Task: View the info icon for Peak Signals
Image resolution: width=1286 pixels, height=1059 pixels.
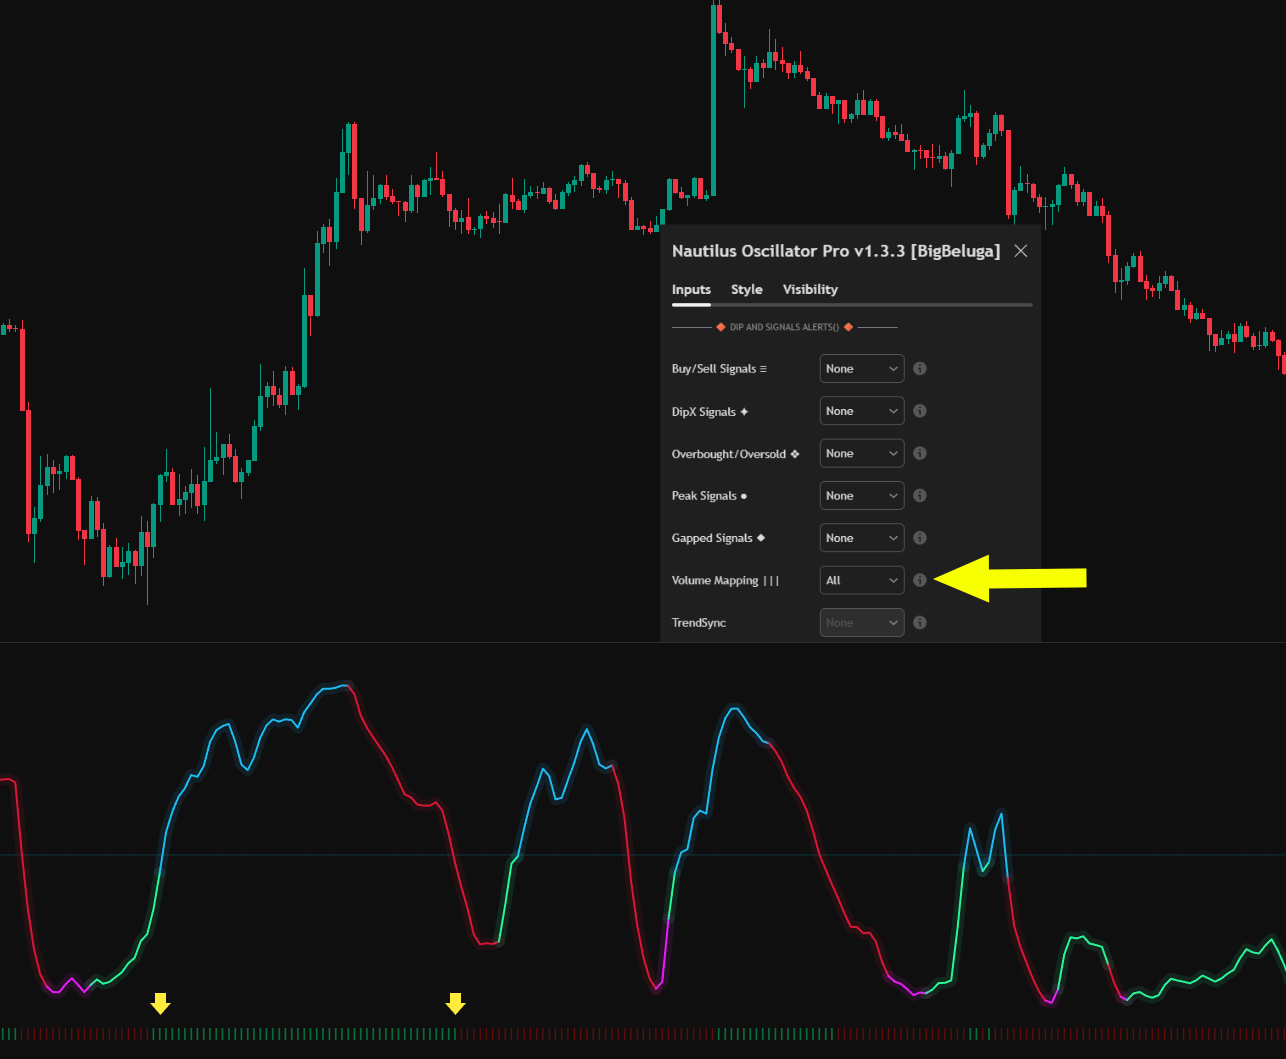Action: tap(920, 496)
